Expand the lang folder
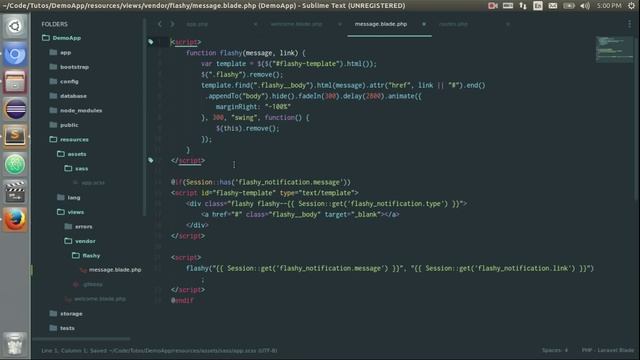Image resolution: width=640 pixels, height=360 pixels. (69, 198)
